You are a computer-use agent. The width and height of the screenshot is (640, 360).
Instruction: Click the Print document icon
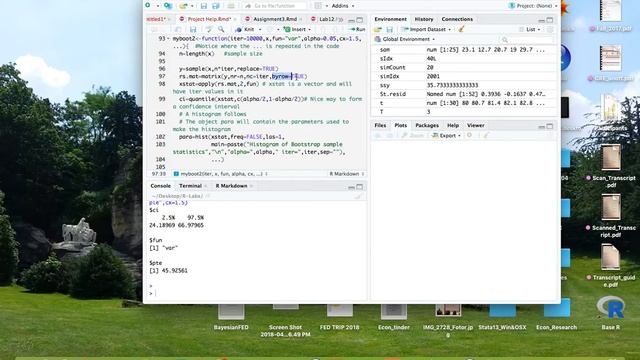231,6
